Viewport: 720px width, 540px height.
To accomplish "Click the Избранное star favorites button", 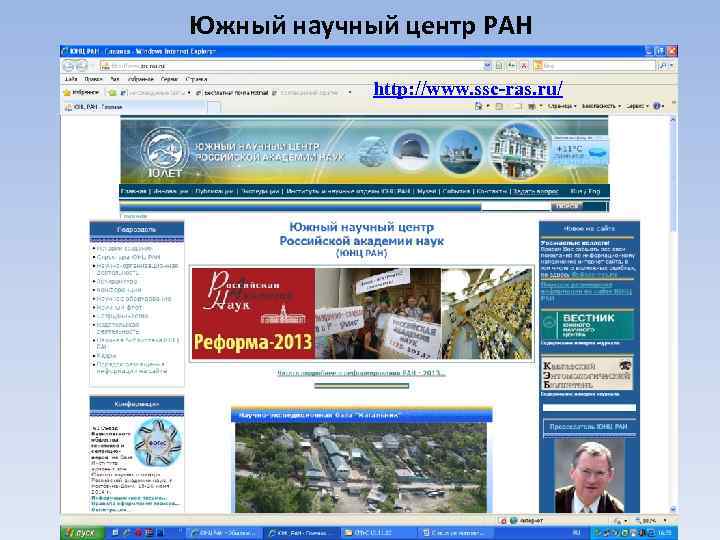I will pos(81,92).
